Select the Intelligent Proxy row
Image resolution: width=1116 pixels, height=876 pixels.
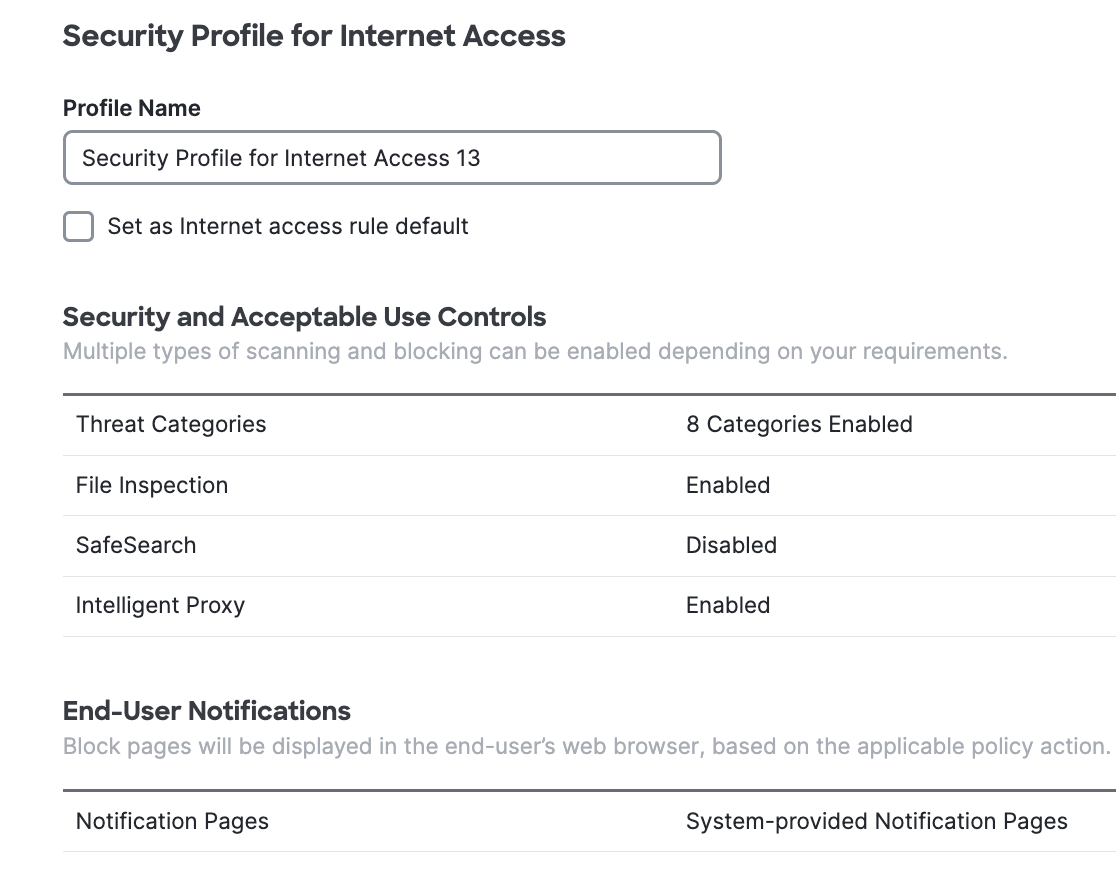(589, 606)
